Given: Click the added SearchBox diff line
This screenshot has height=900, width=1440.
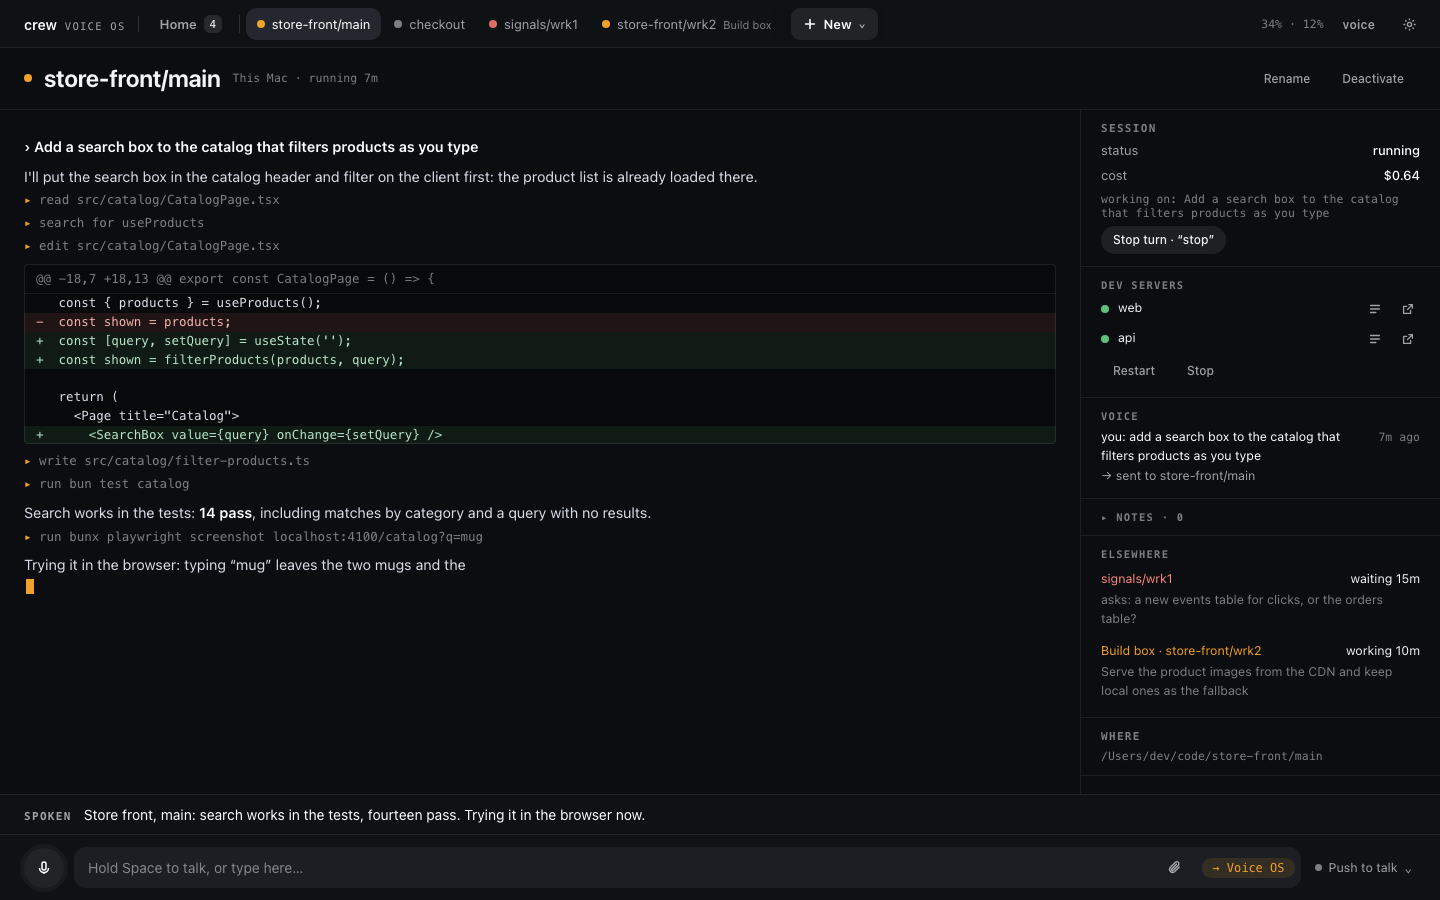Looking at the screenshot, I should (540, 435).
